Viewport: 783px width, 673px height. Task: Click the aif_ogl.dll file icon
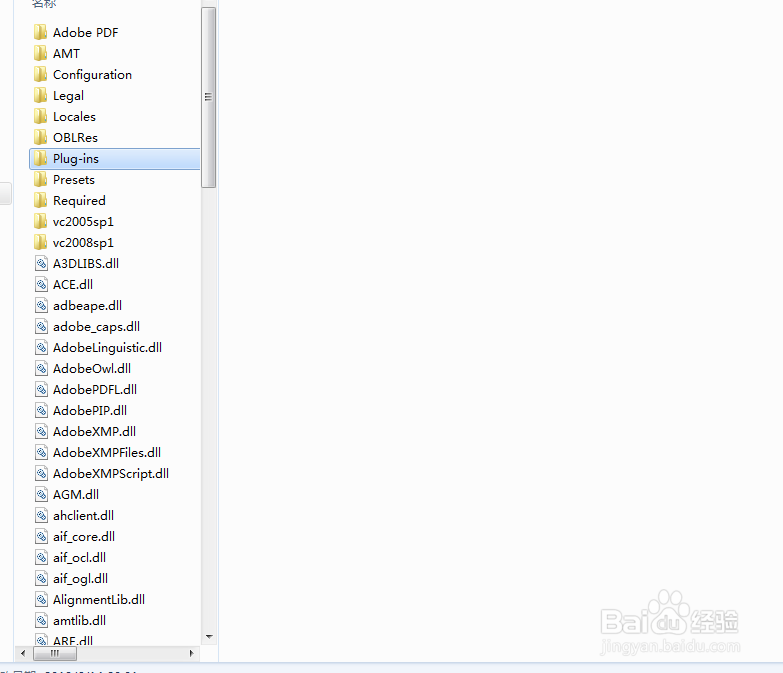[x=41, y=579]
